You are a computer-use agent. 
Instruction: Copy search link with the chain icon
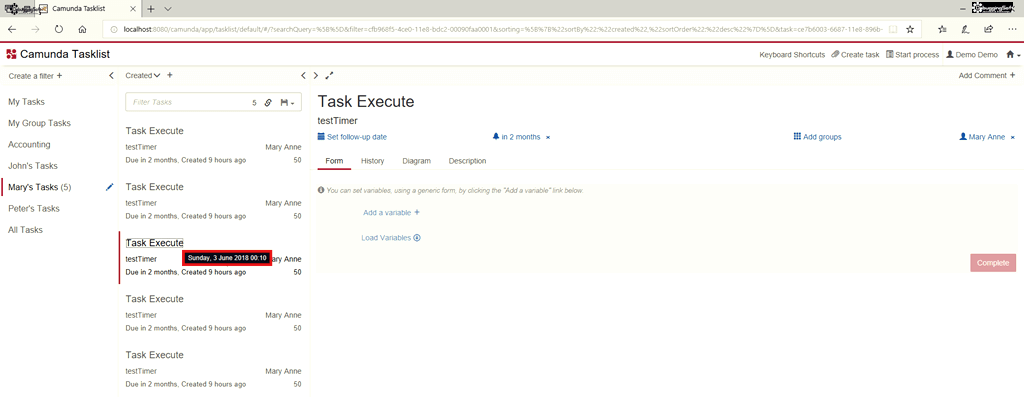coord(268,103)
